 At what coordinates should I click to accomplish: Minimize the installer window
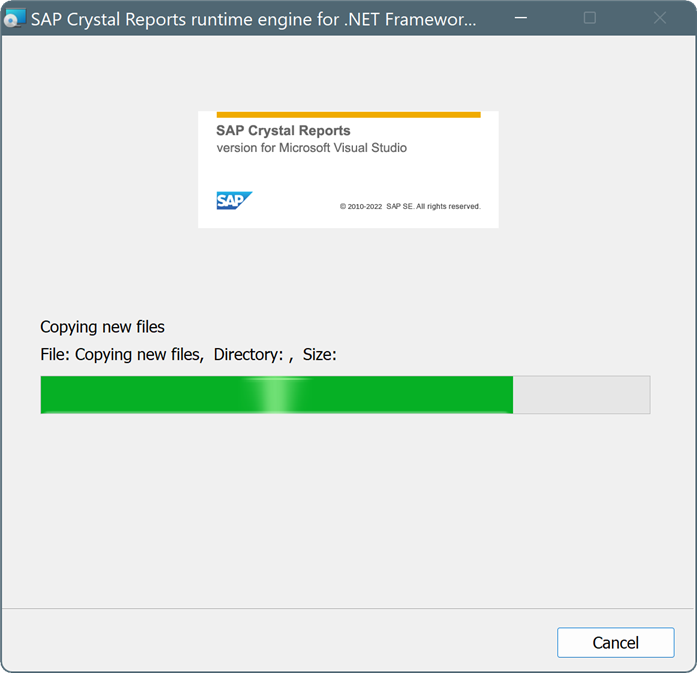[x=521, y=18]
